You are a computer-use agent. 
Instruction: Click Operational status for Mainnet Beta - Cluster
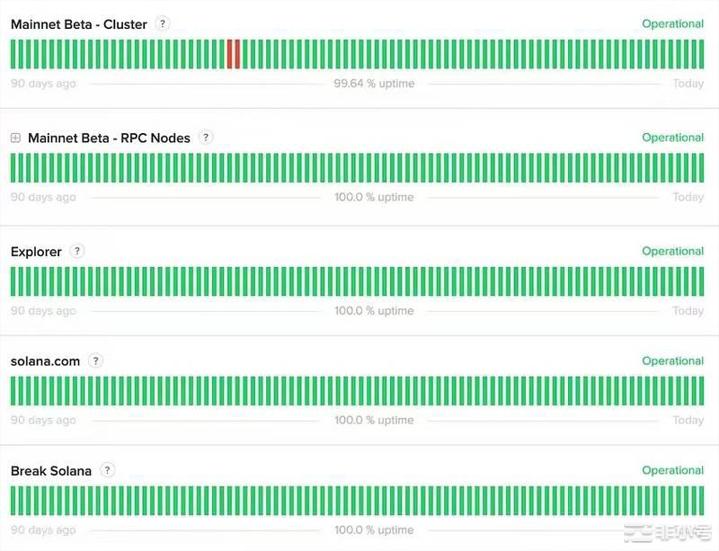click(672, 24)
